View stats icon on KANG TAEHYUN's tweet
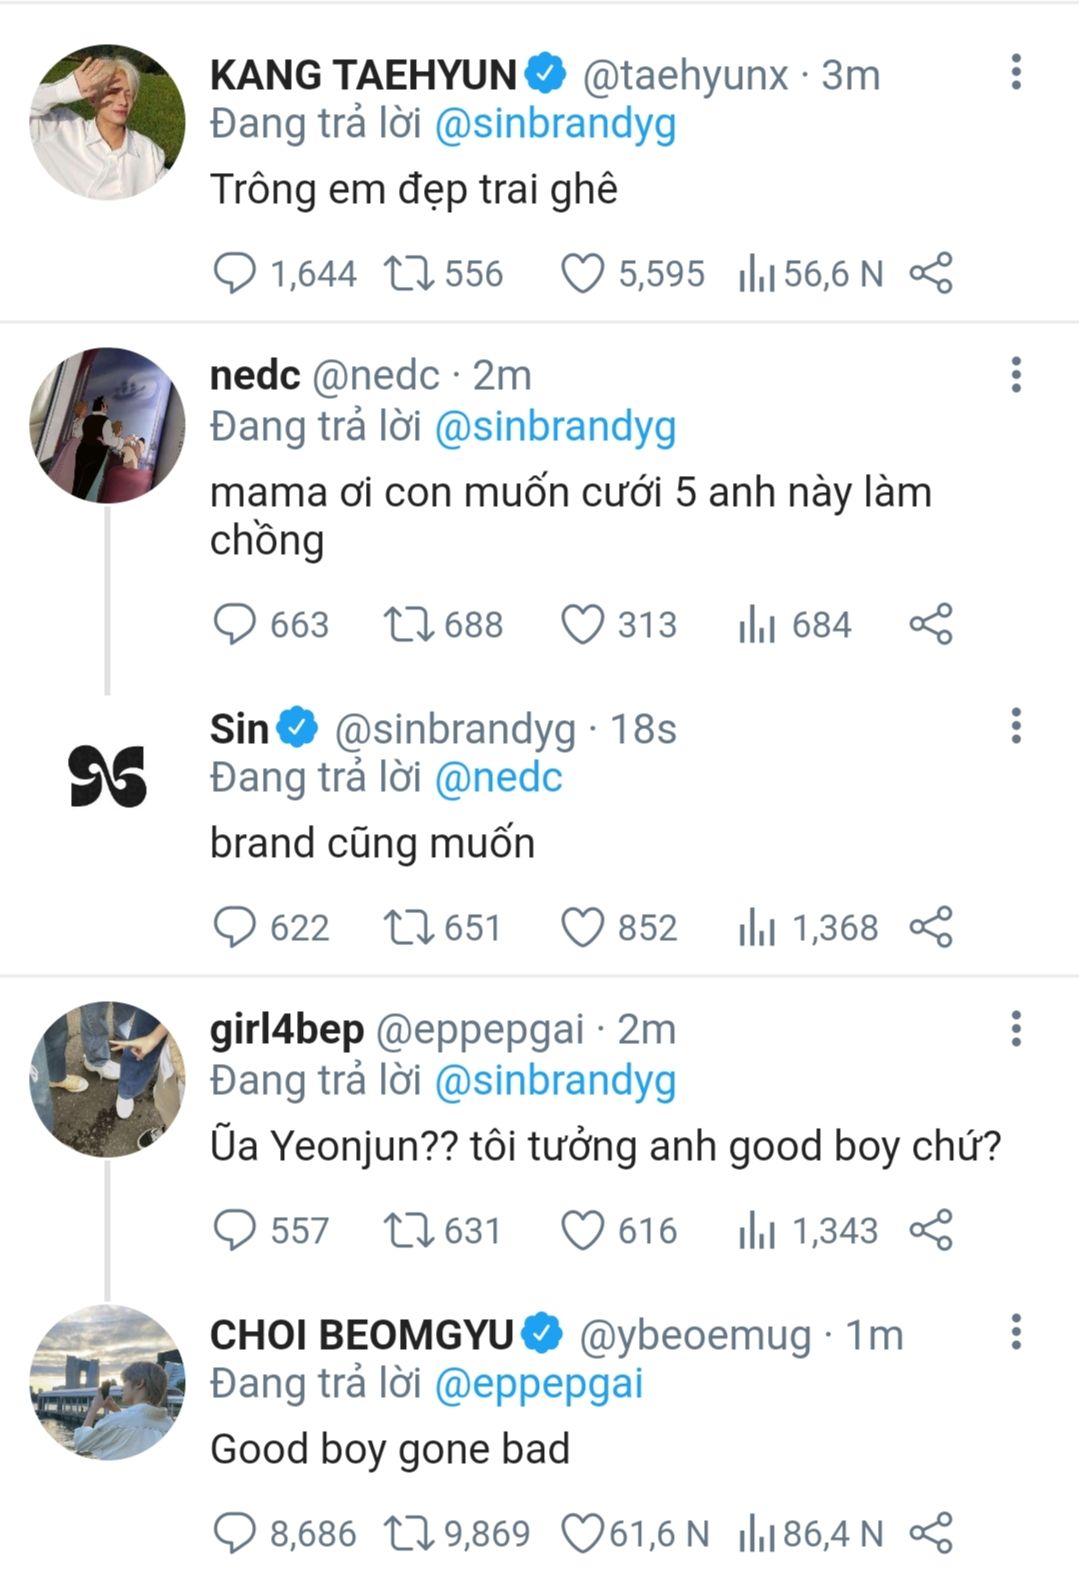 pyautogui.click(x=757, y=274)
